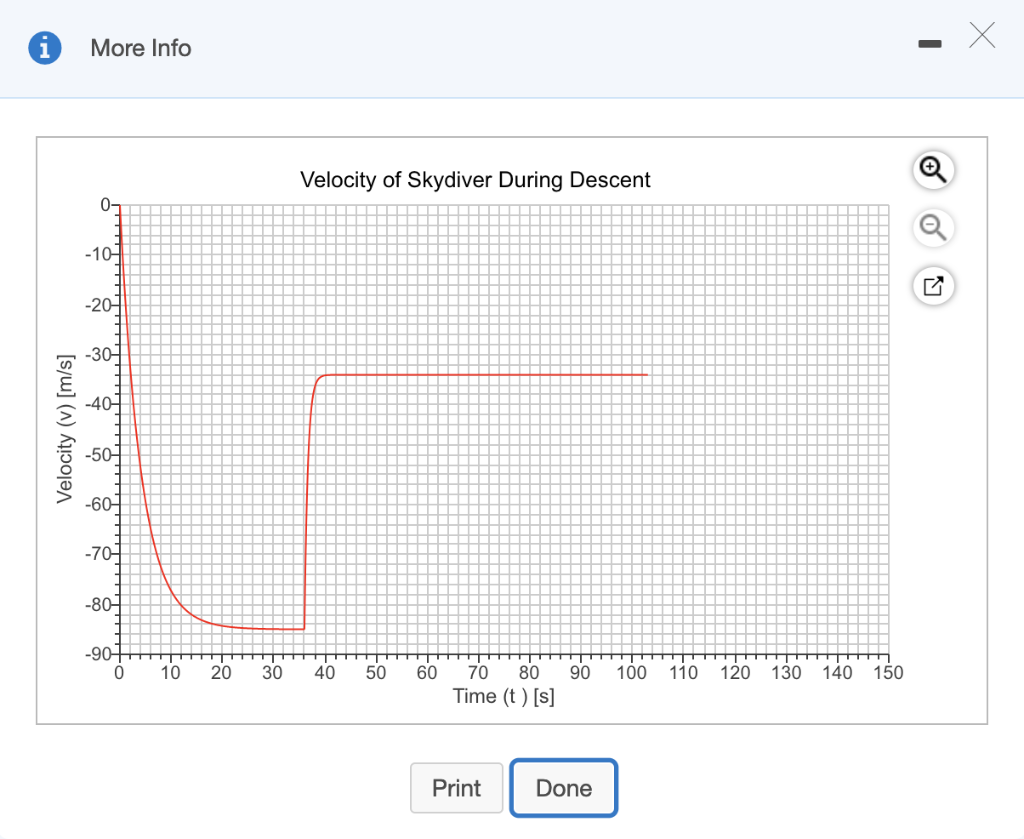Click the -50 tick label on velocity axis

pos(99,454)
